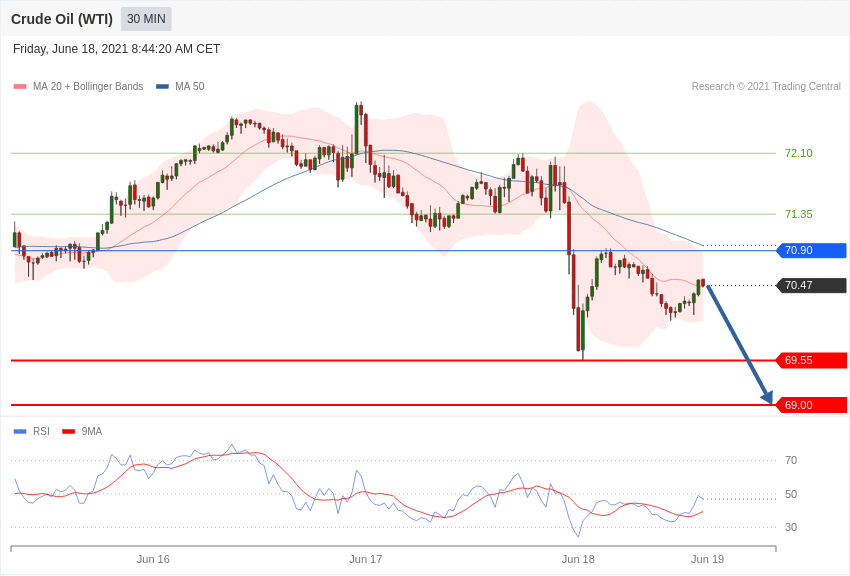Click the RSI 50 level label
The image size is (850, 576).
tap(791, 494)
